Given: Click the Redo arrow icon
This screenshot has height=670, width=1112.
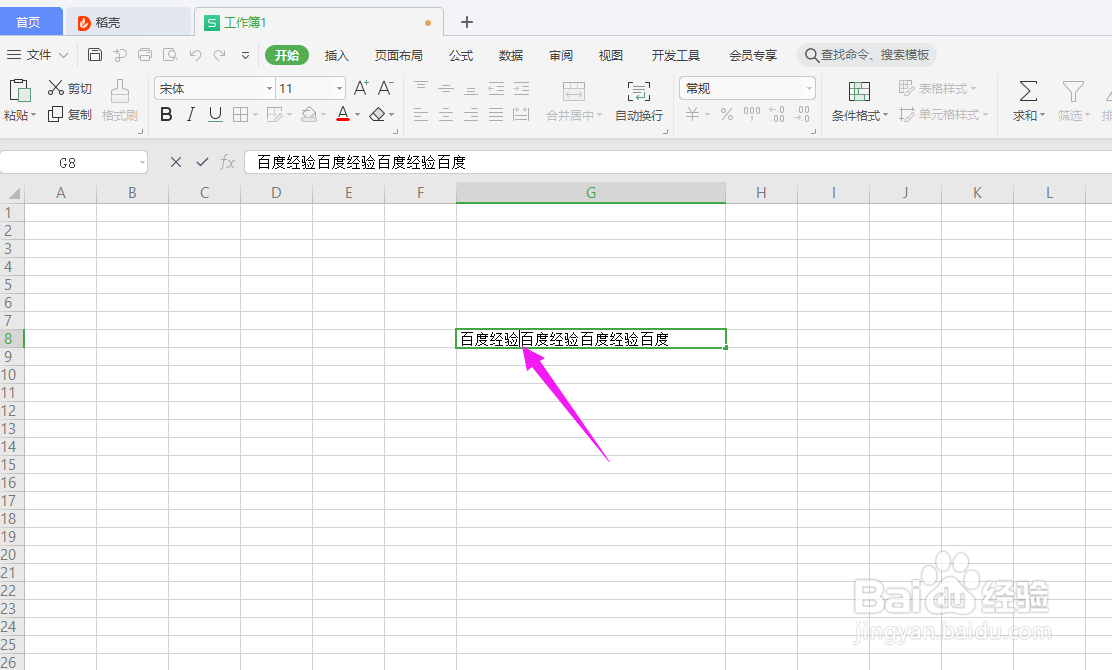Looking at the screenshot, I should click(220, 55).
